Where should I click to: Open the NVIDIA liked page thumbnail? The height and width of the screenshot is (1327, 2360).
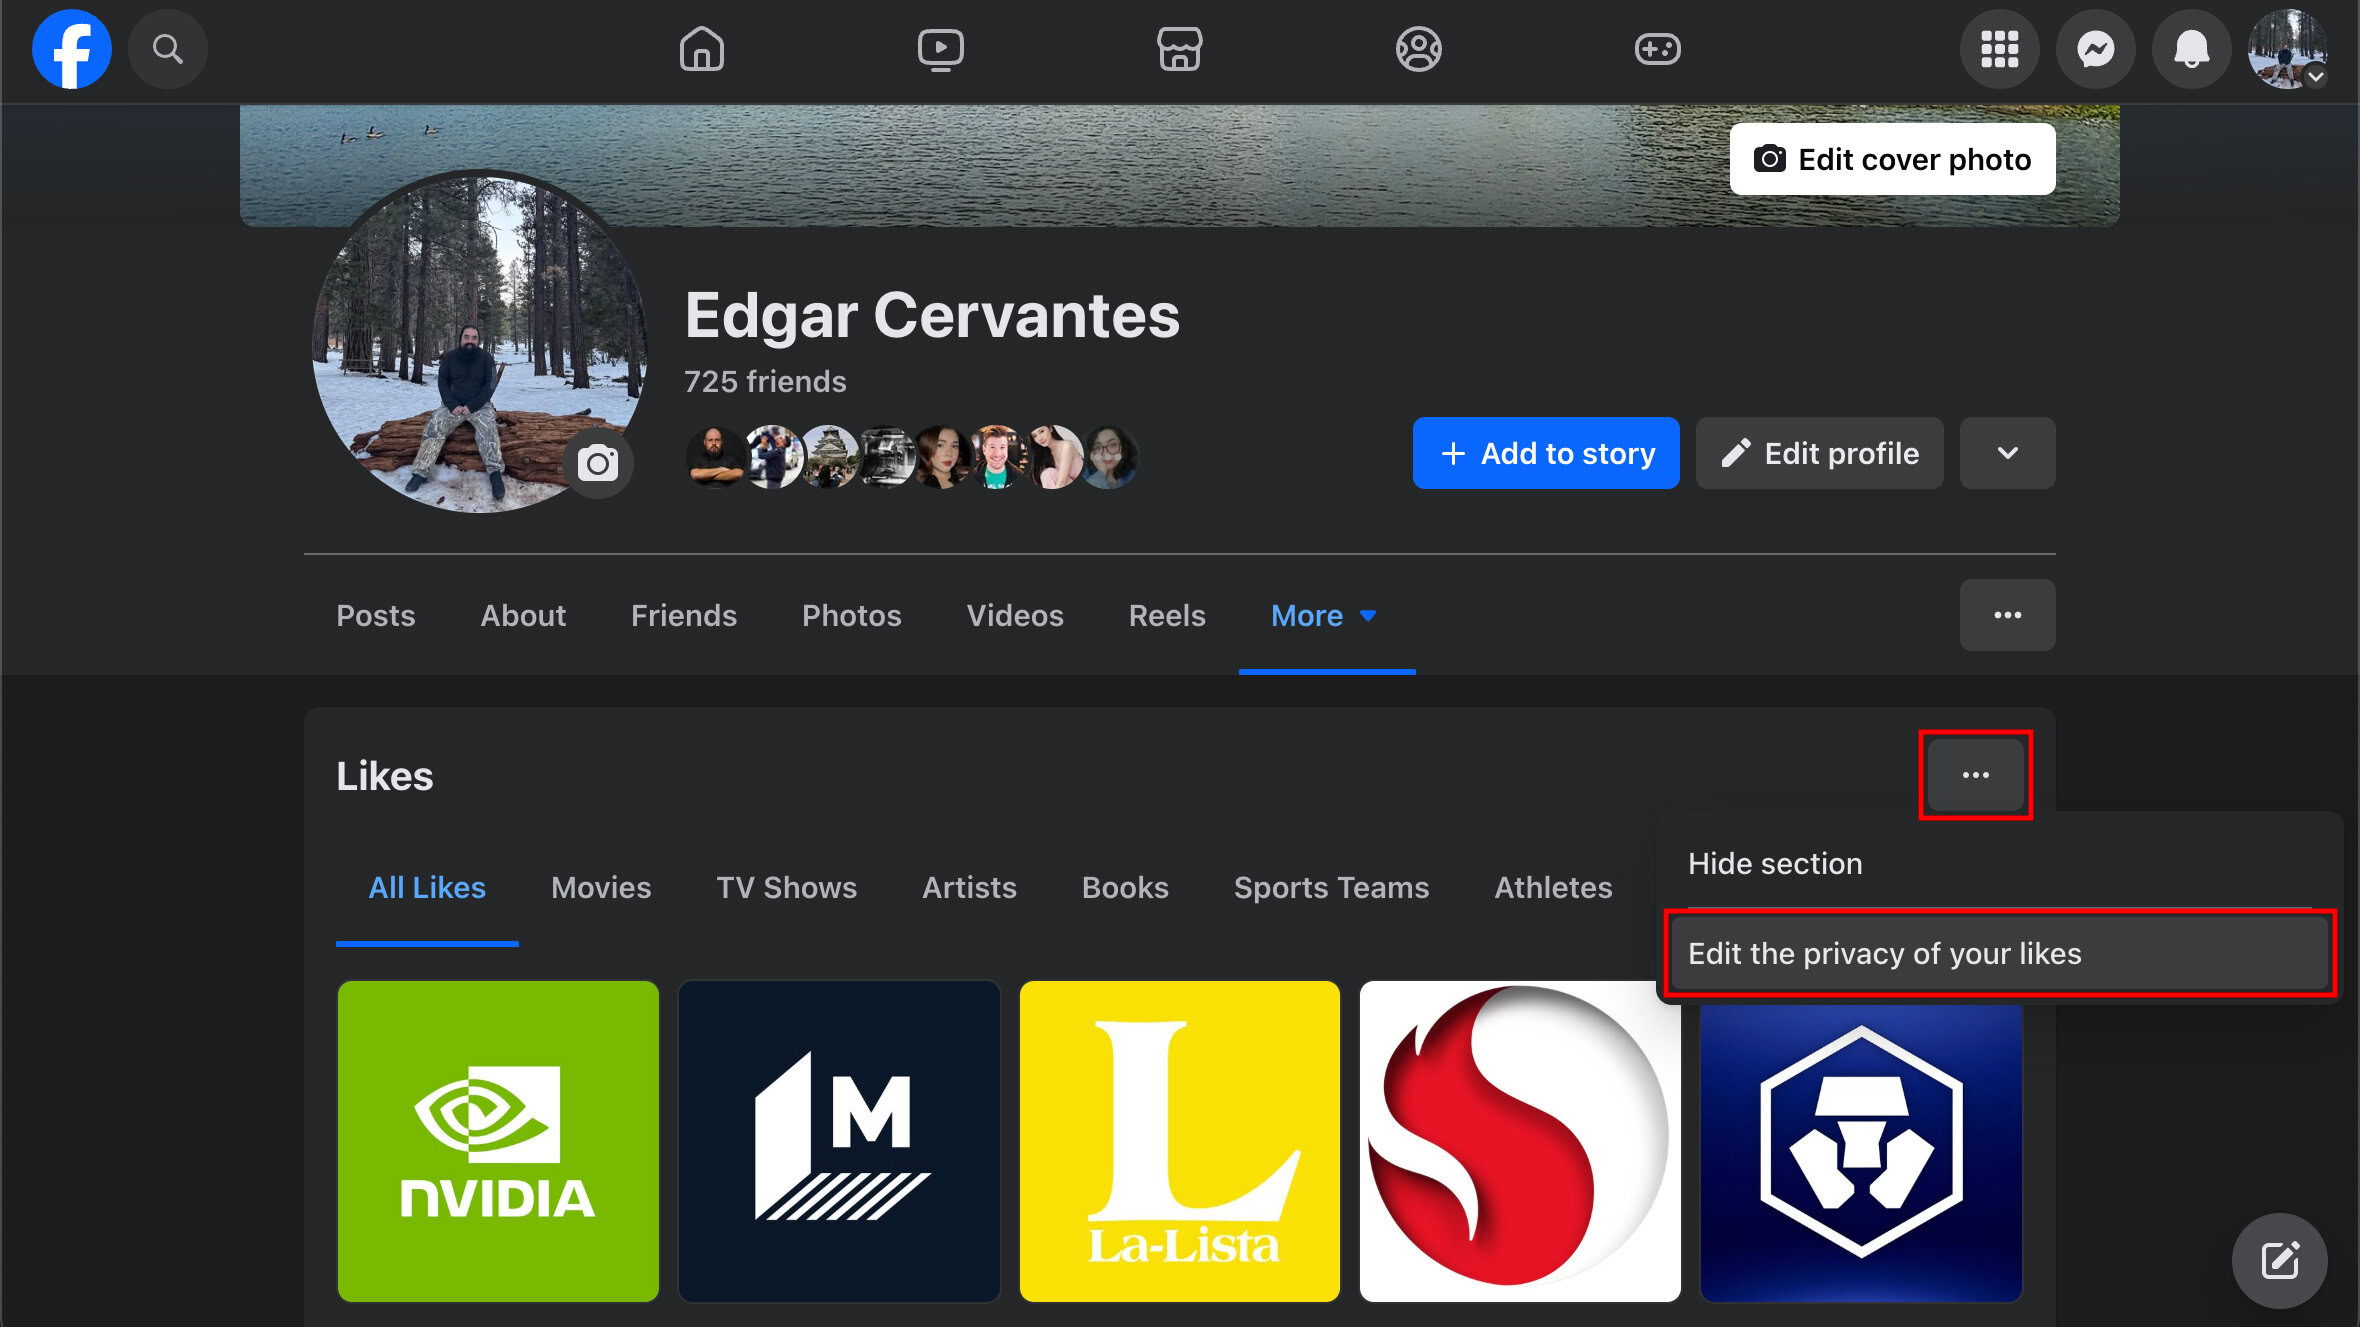498,1141
